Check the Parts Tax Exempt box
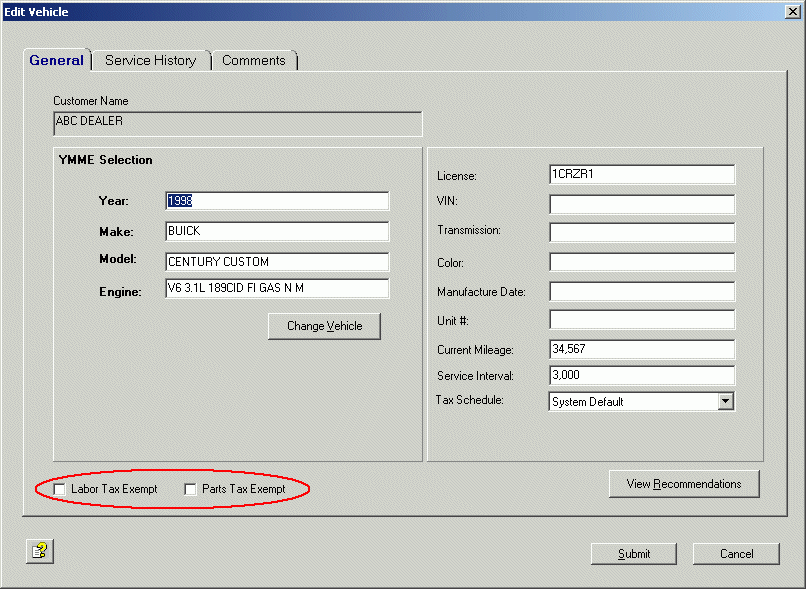 191,489
